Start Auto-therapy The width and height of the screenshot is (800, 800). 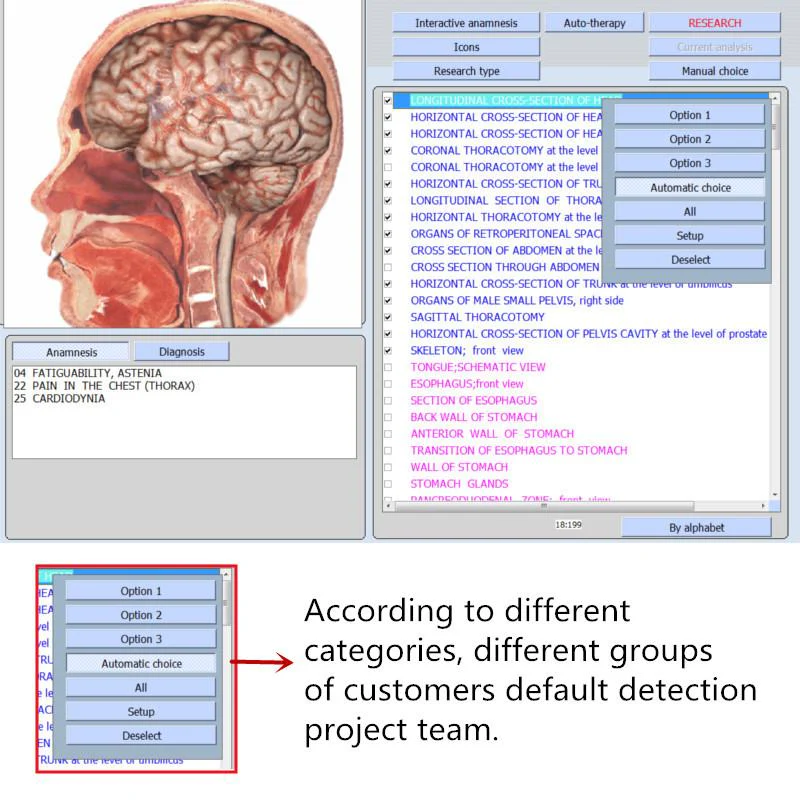pyautogui.click(x=595, y=22)
